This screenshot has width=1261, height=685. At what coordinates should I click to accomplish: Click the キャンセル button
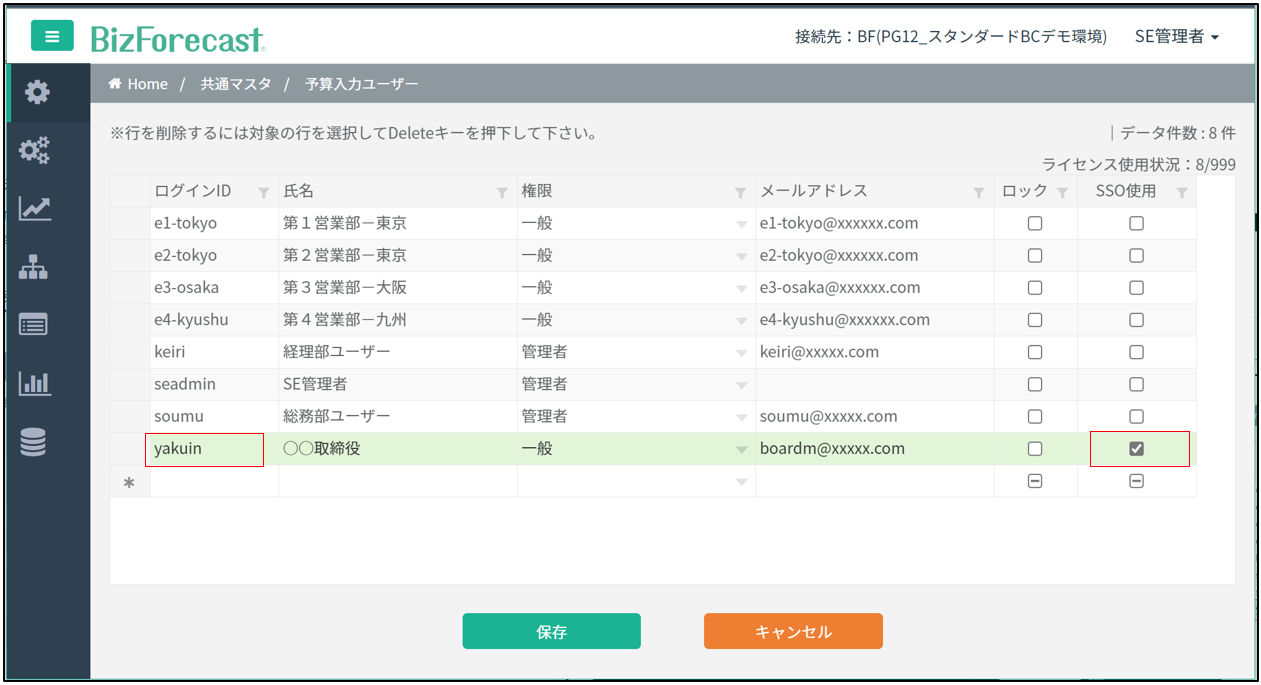click(793, 632)
